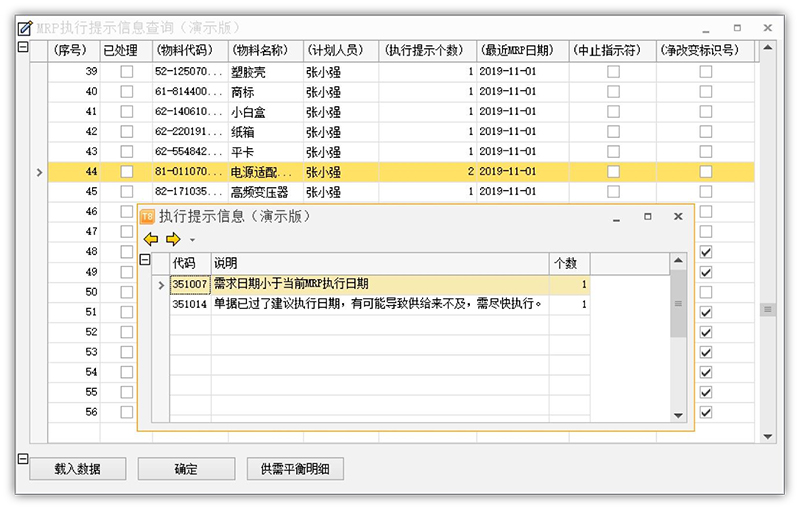Toggle 中止指示符 checkbox for row 40

coord(613,92)
